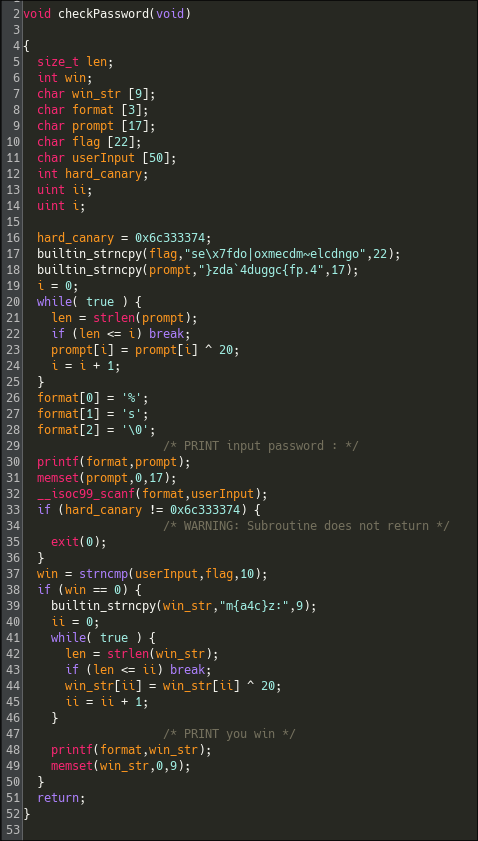Click format[2] = '\0' assignment

pyautogui.click(x=96, y=430)
